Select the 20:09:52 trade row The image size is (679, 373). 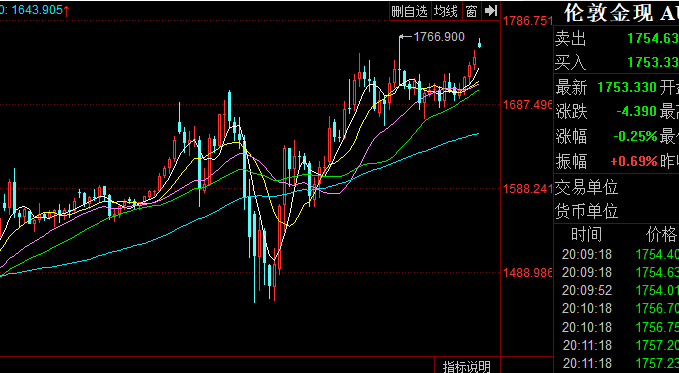(x=620, y=290)
